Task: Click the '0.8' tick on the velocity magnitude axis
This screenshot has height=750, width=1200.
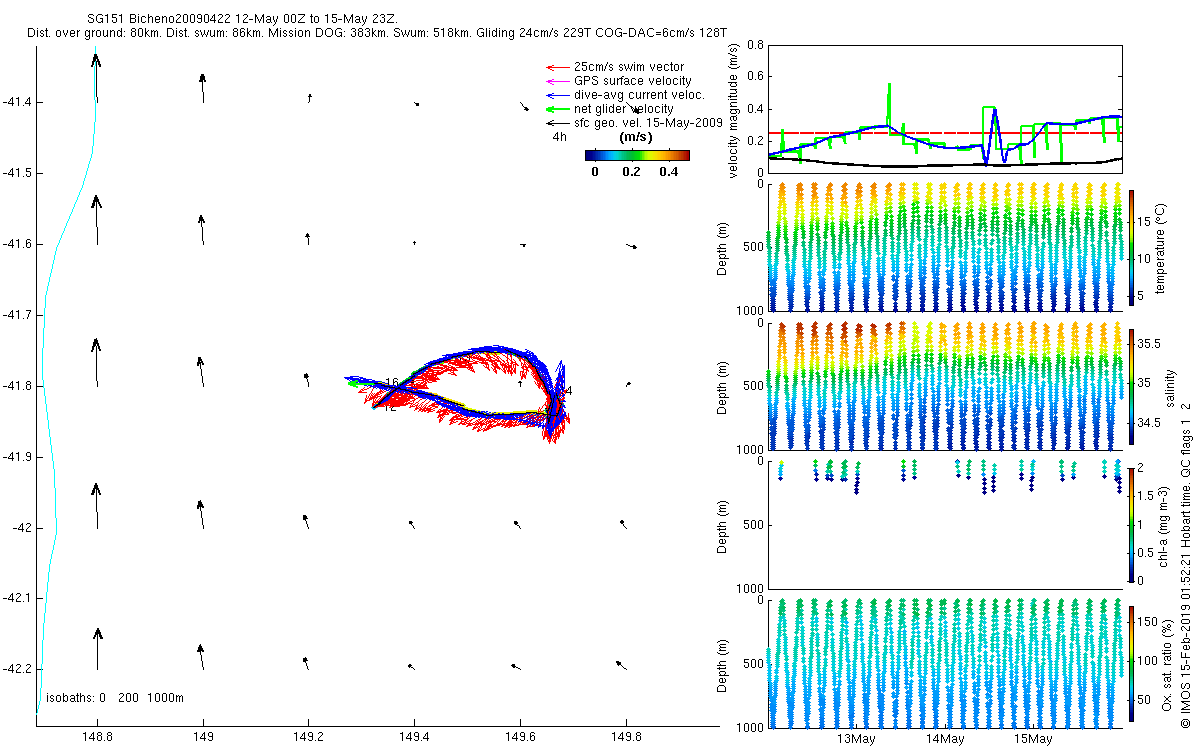Action: tap(754, 45)
